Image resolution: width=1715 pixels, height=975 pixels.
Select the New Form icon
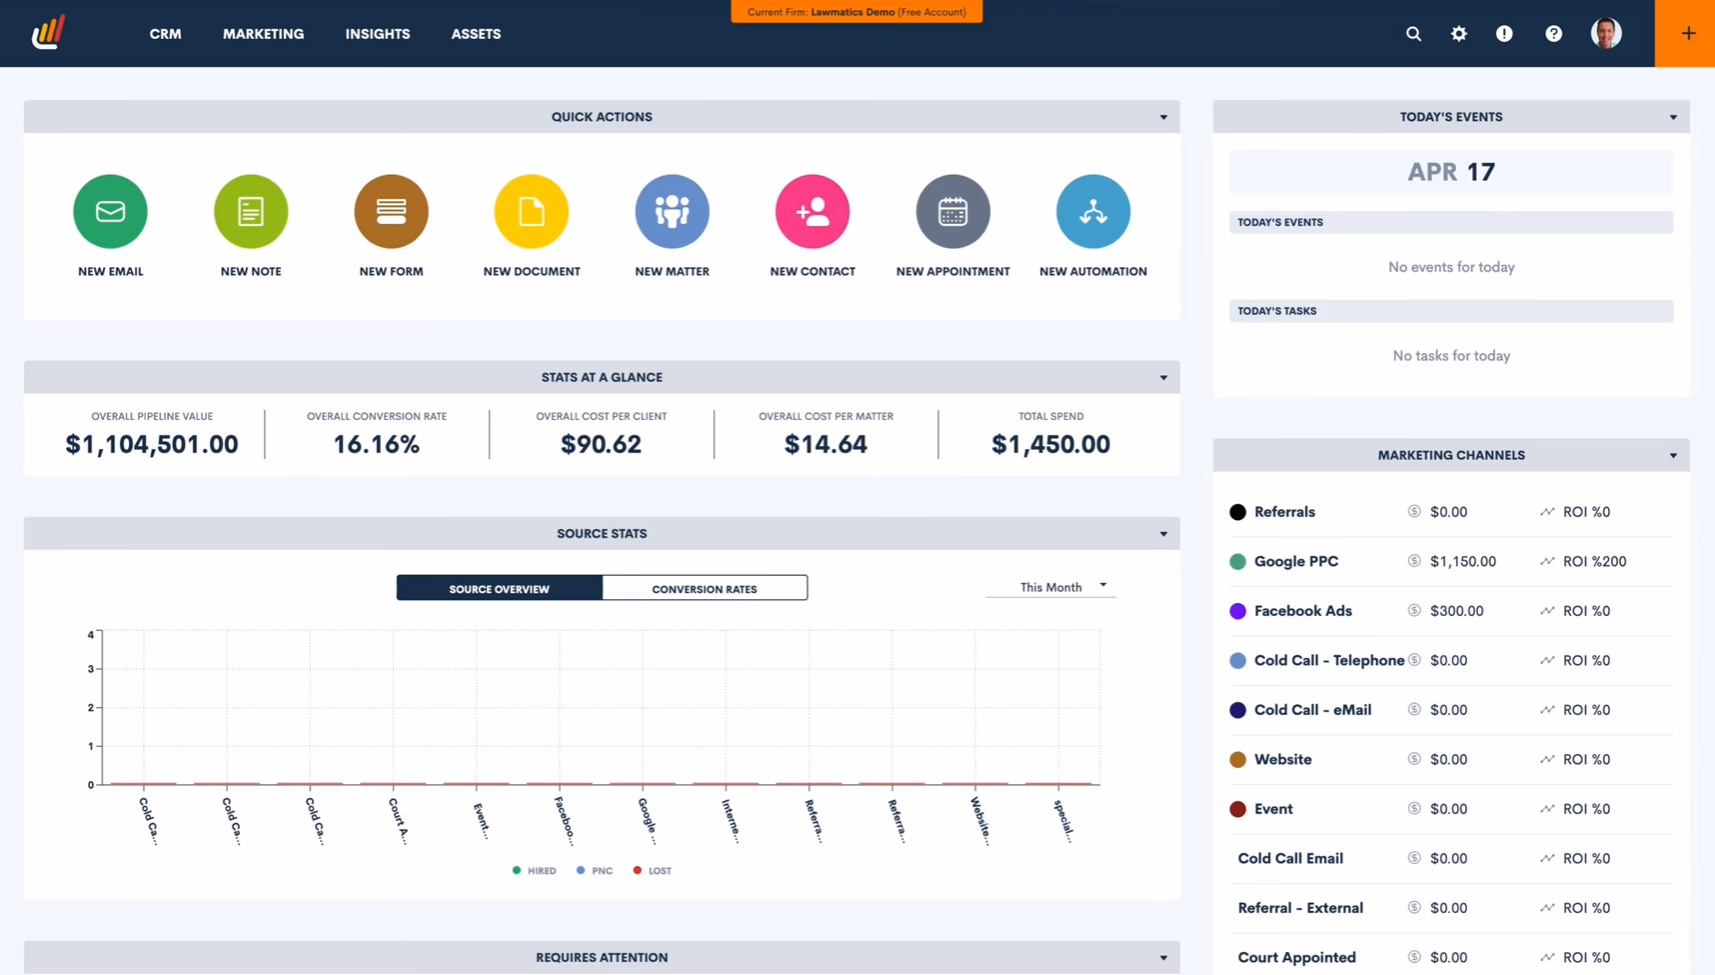click(391, 211)
